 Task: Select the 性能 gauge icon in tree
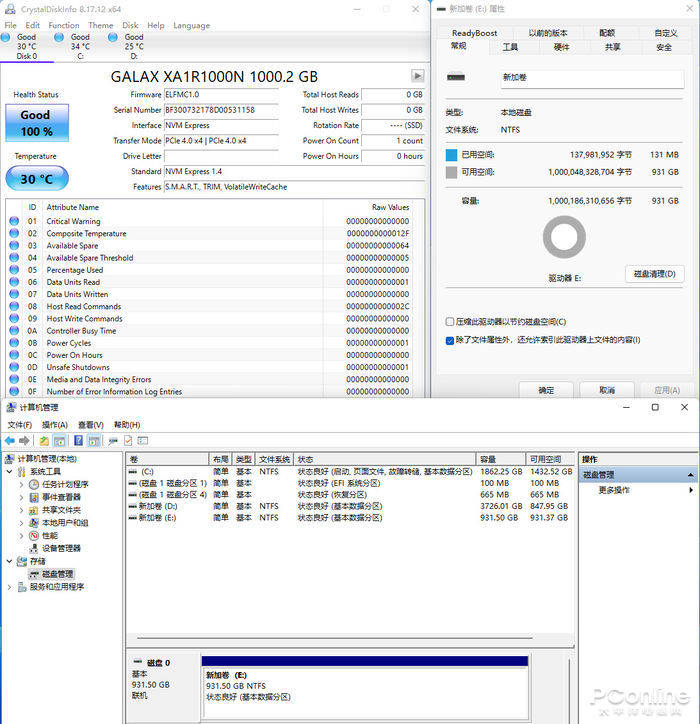[34, 536]
